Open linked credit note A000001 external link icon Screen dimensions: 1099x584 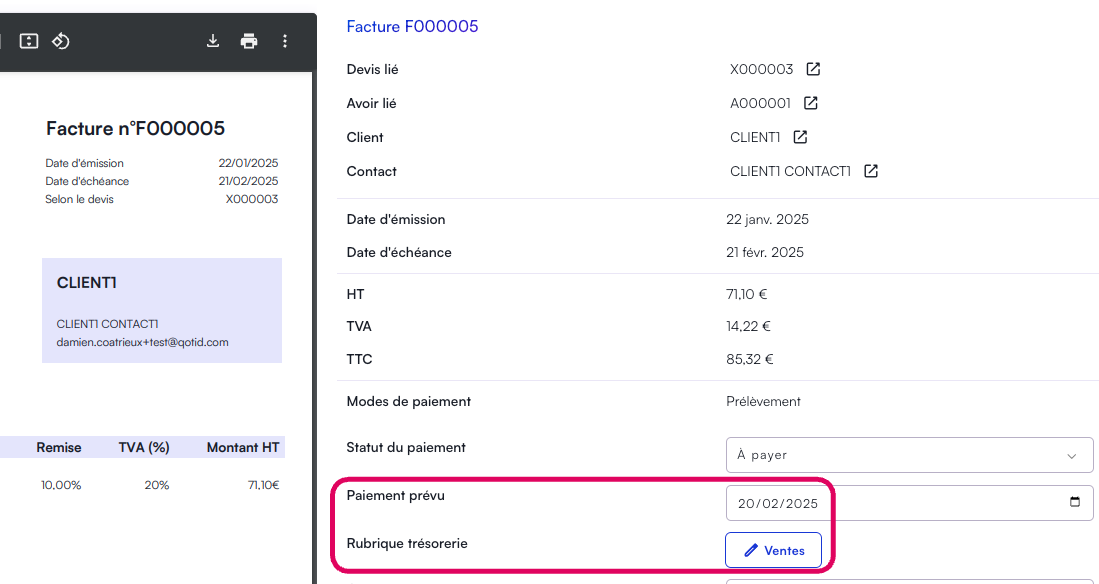pyautogui.click(x=812, y=104)
